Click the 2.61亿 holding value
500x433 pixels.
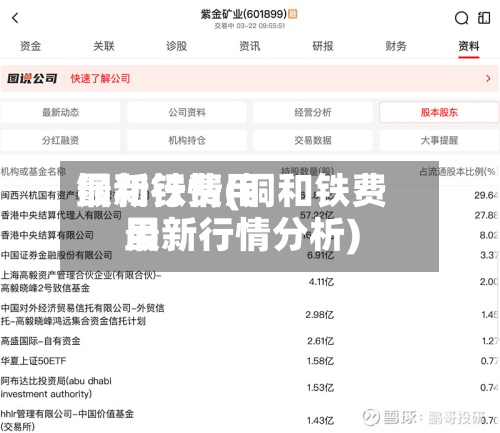[x=320, y=341]
